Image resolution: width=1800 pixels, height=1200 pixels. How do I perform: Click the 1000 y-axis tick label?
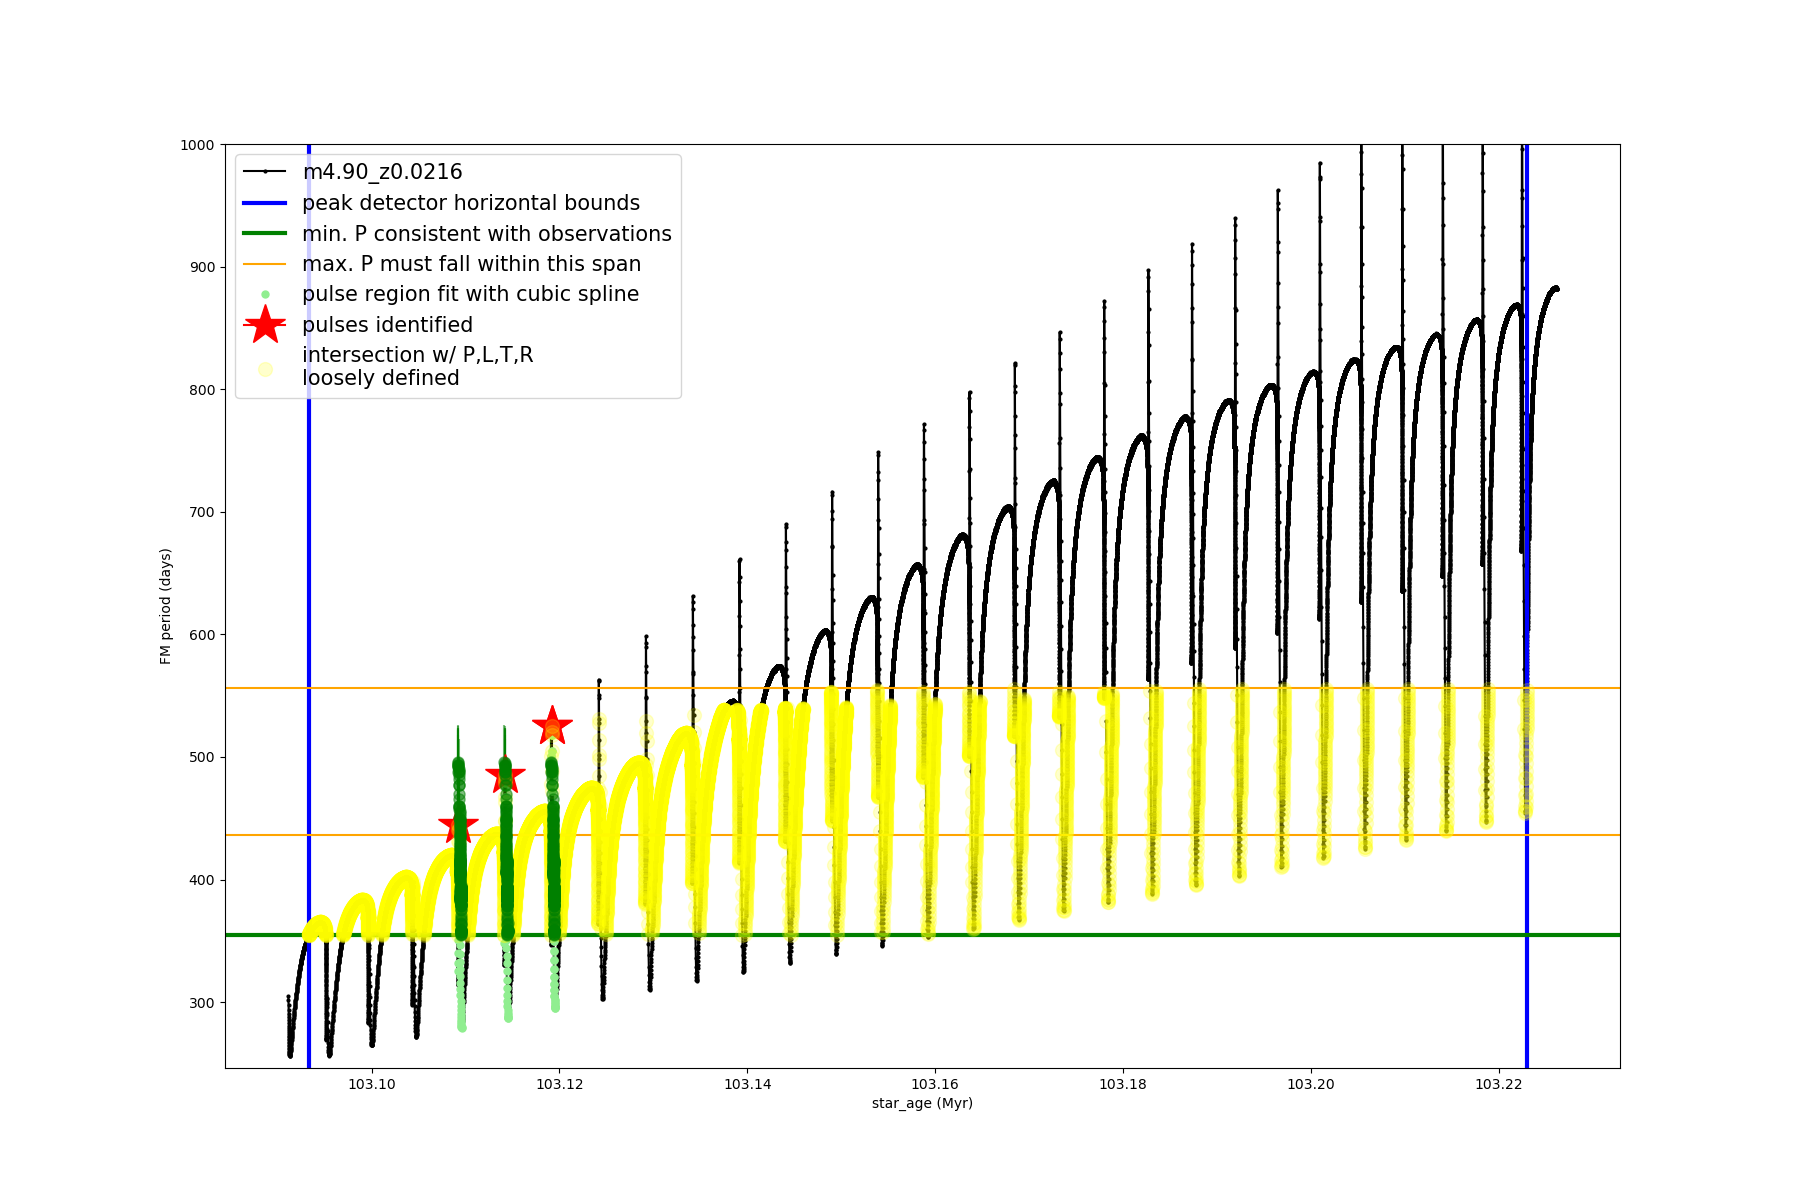click(x=197, y=145)
